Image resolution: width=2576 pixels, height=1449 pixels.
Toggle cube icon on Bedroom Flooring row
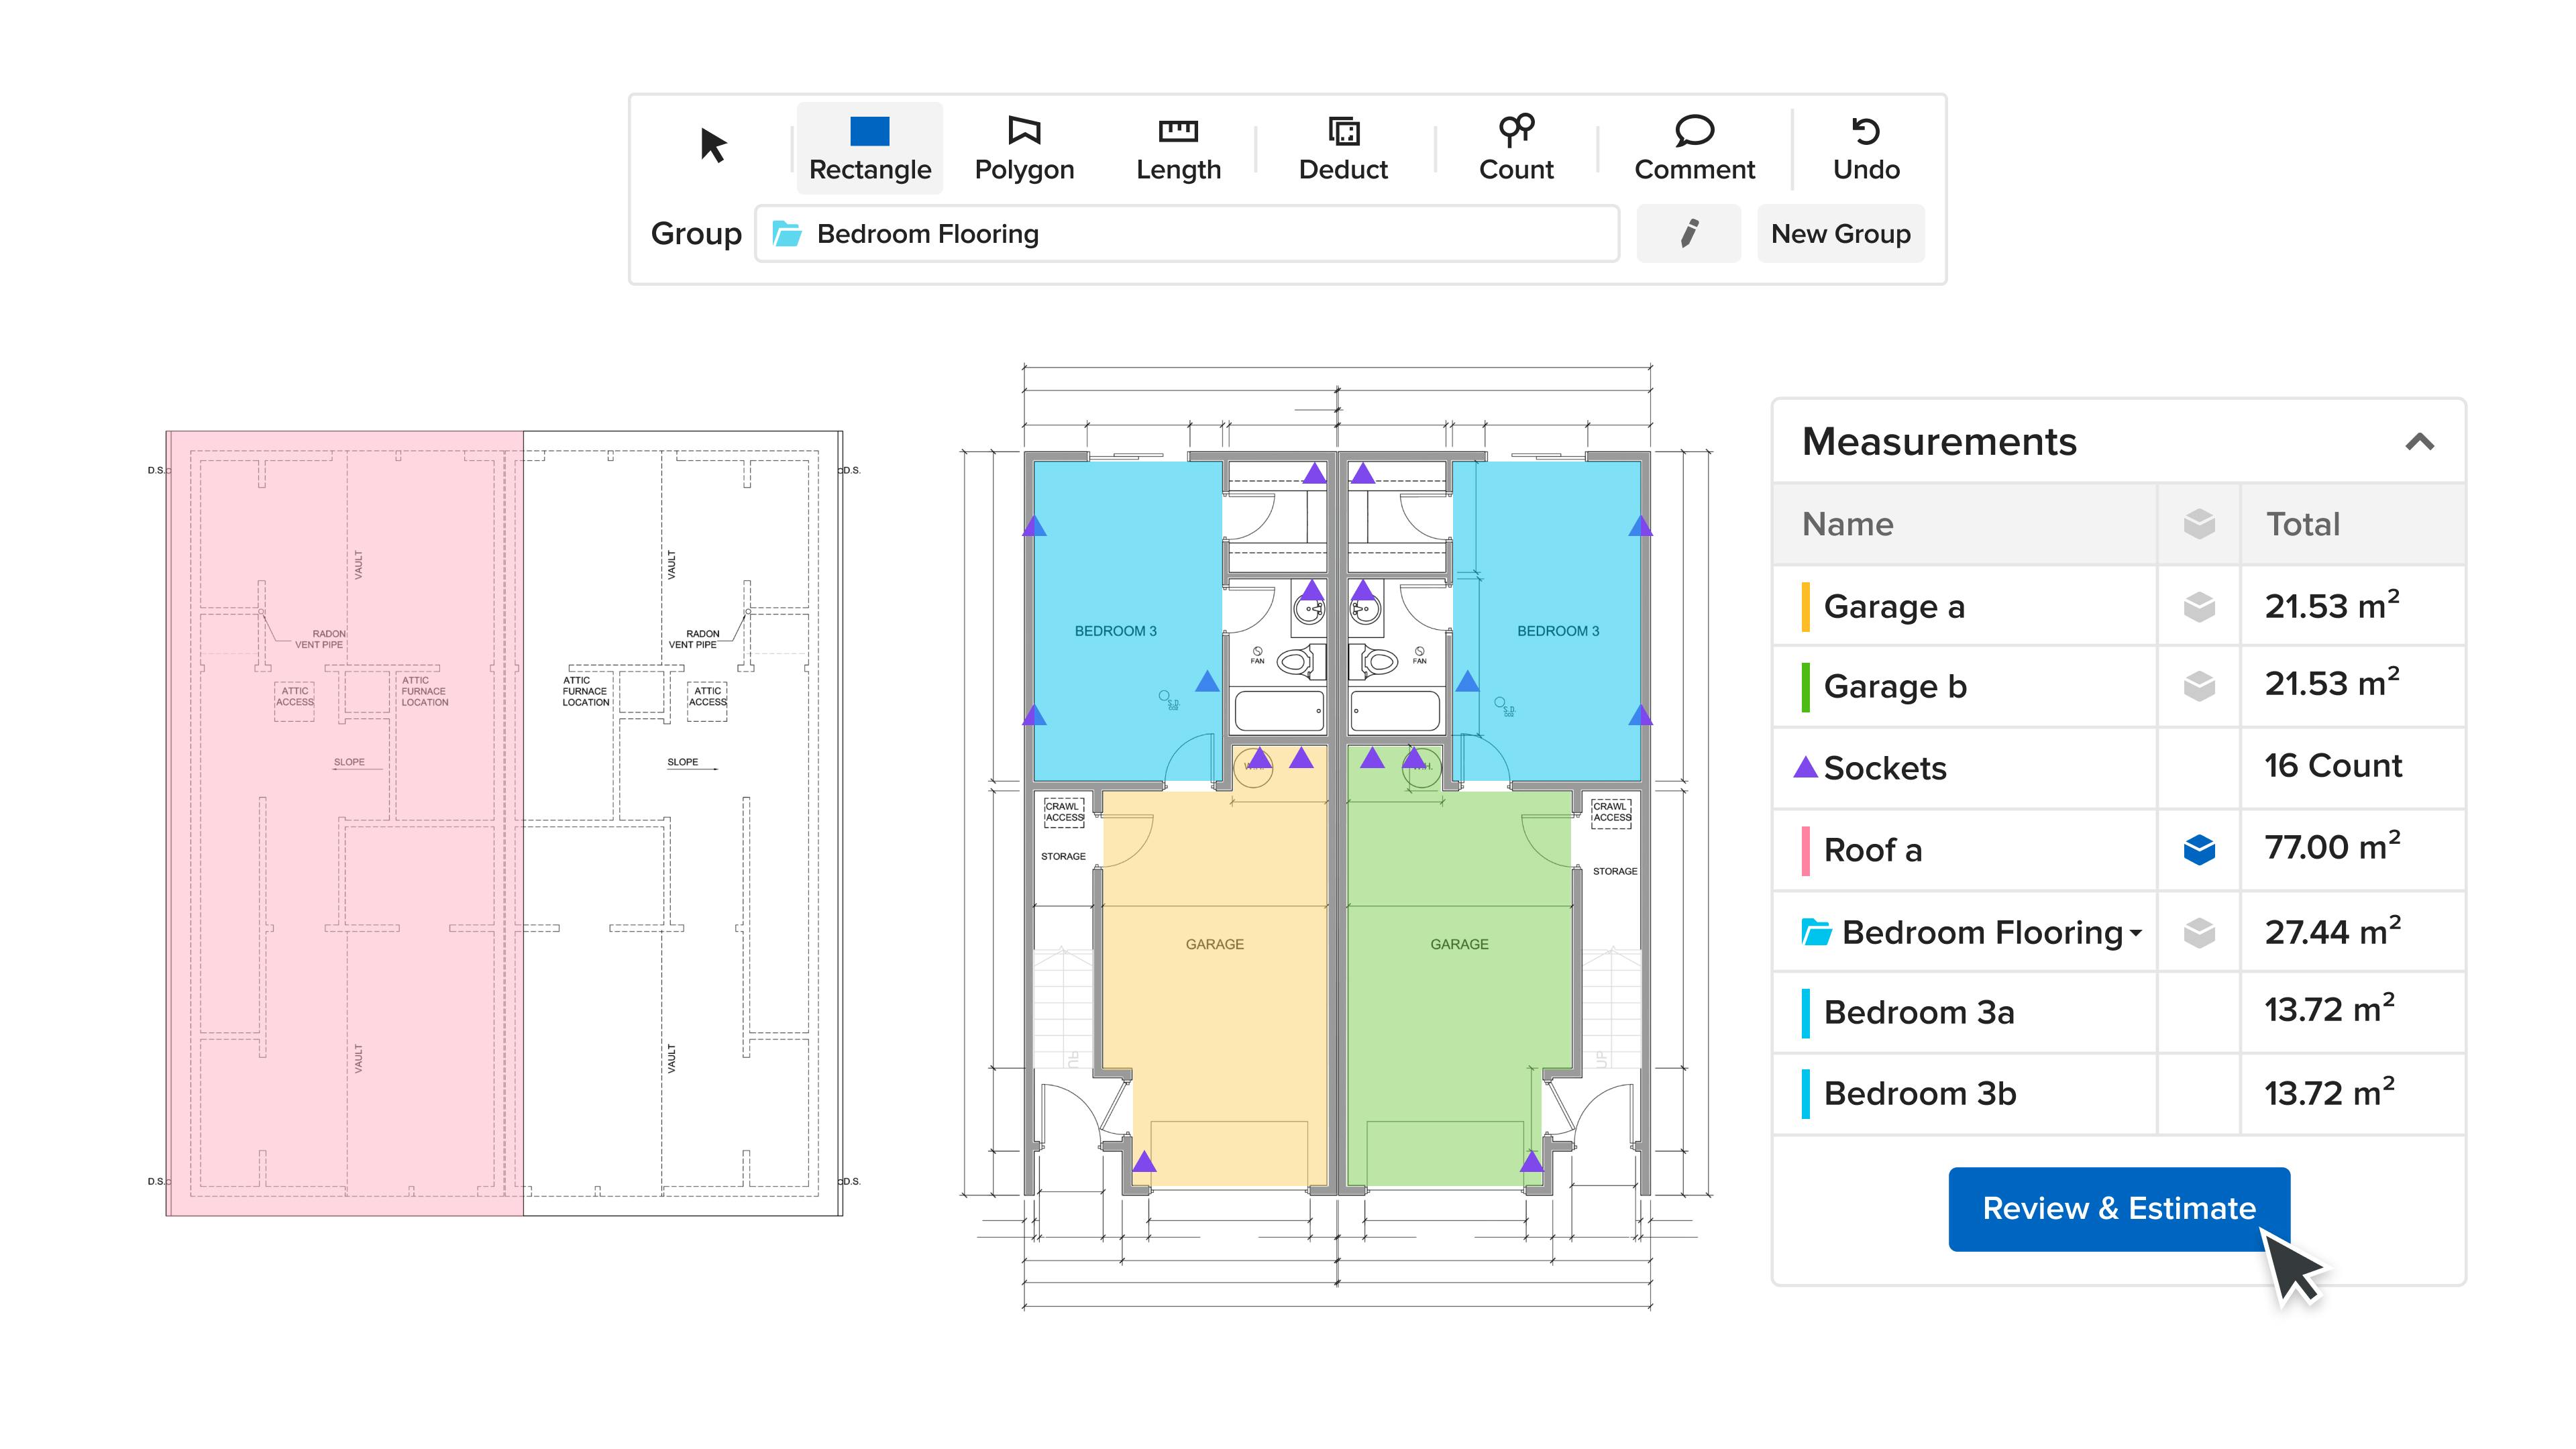click(x=2199, y=932)
